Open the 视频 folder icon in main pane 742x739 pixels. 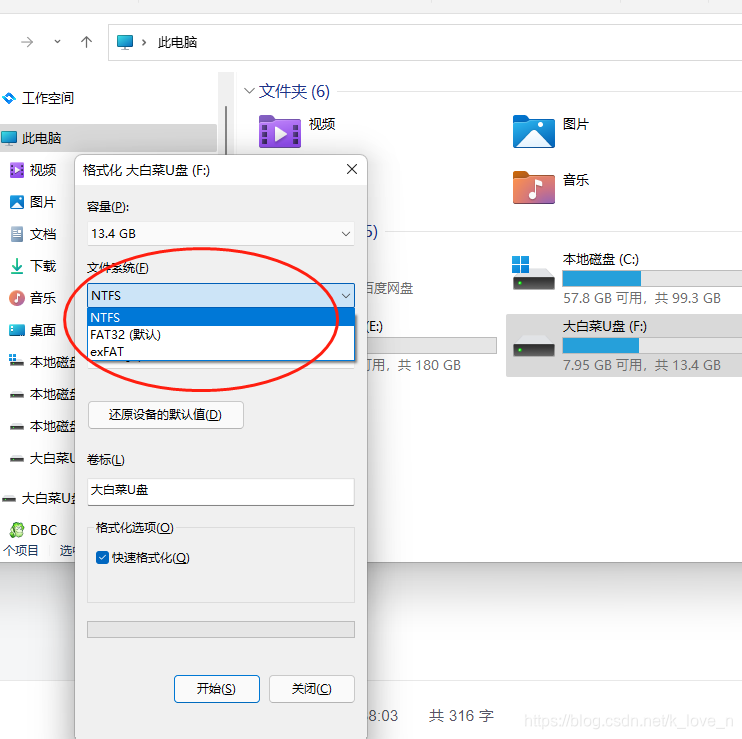[x=280, y=132]
